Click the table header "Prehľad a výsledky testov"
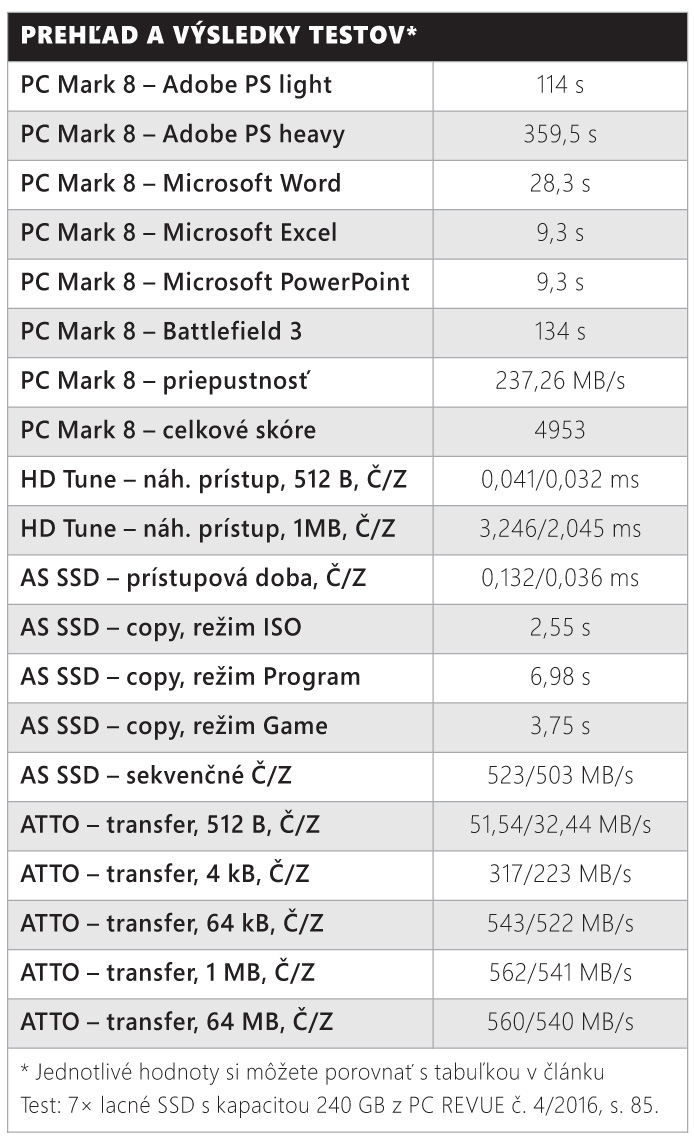The width and height of the screenshot is (694, 1144). click(x=218, y=36)
